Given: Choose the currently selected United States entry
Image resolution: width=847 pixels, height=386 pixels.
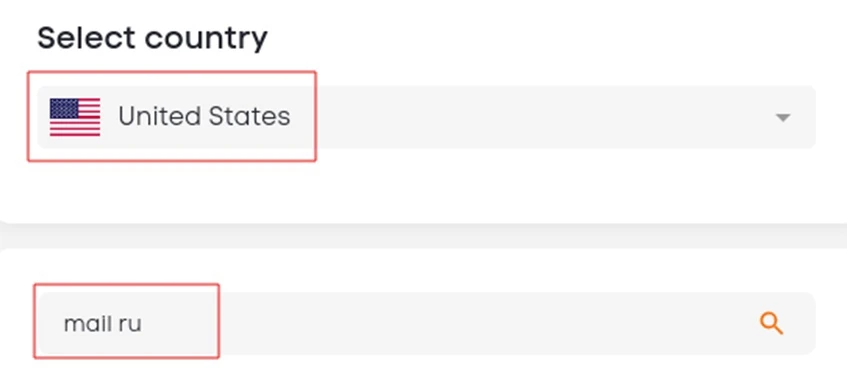Looking at the screenshot, I should point(426,117).
